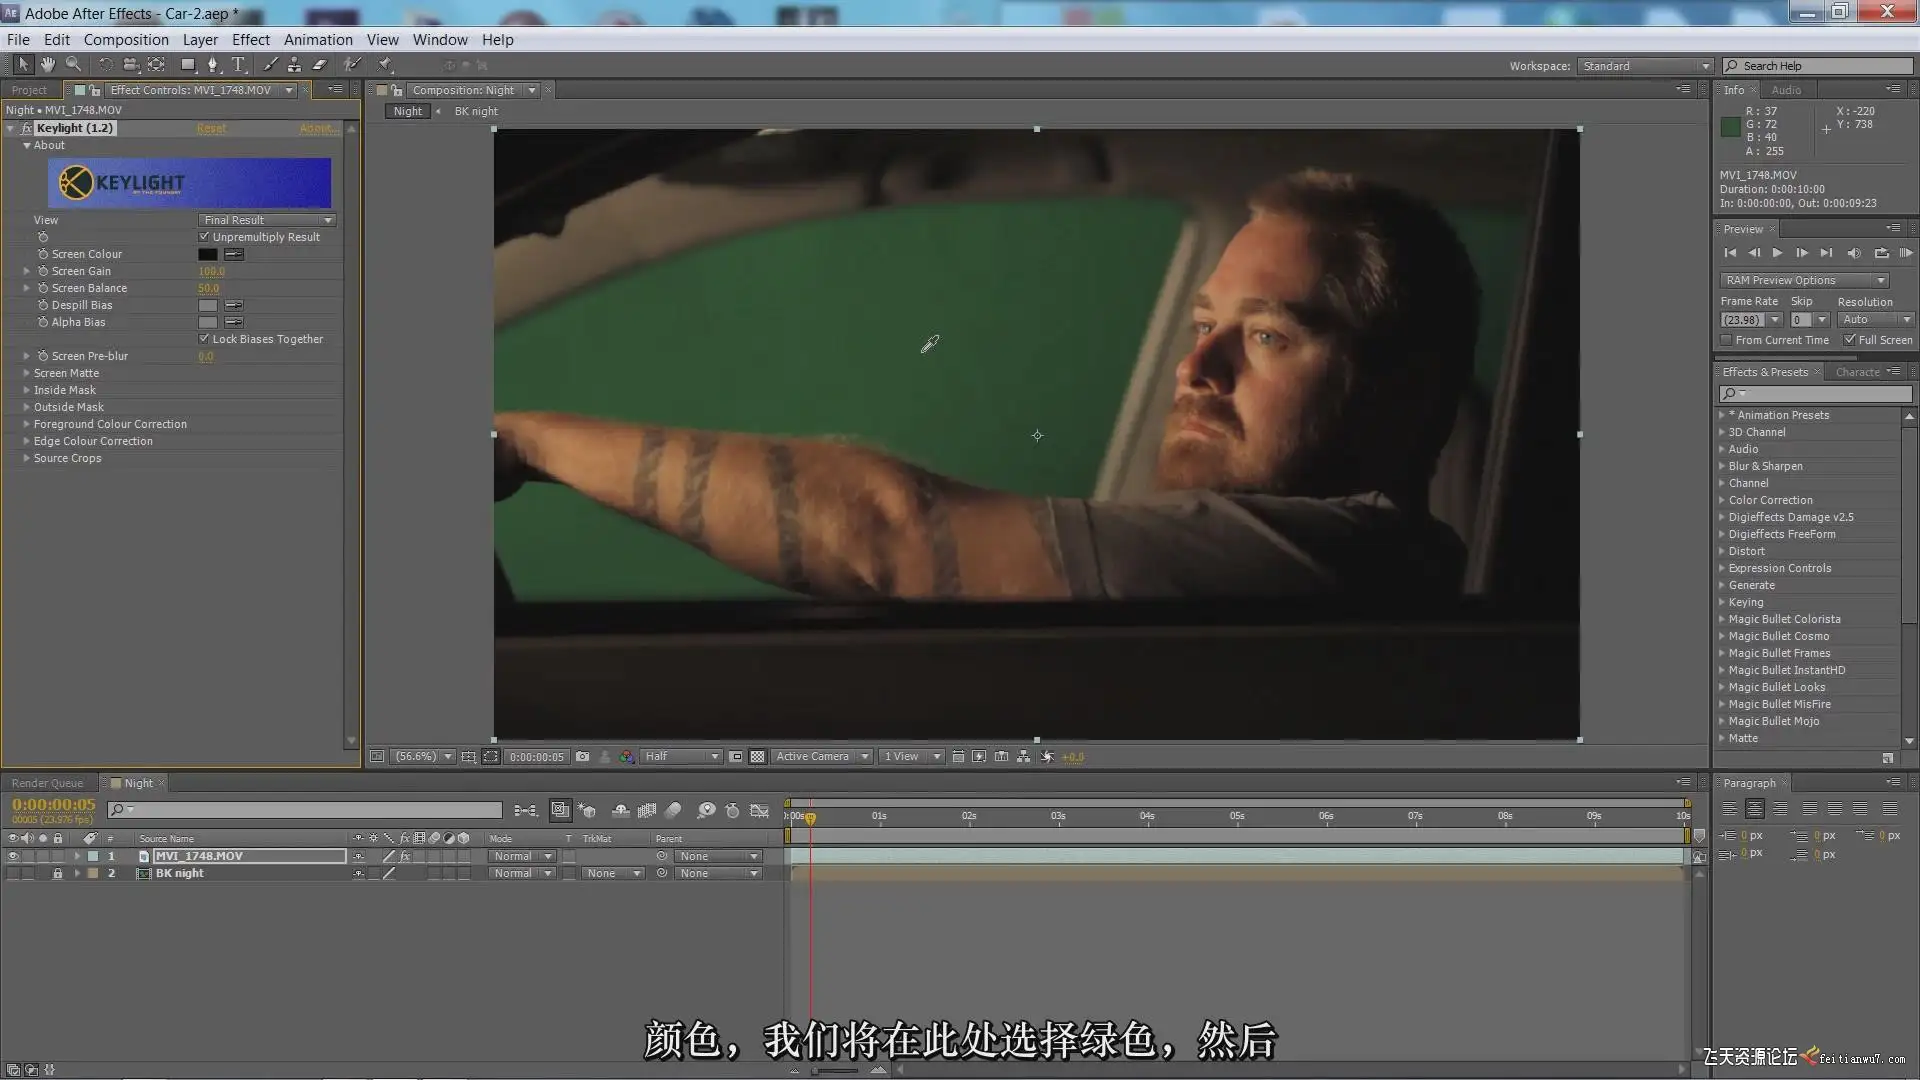Switch to the Render Queue tab
The image size is (1920, 1080).
tap(47, 783)
